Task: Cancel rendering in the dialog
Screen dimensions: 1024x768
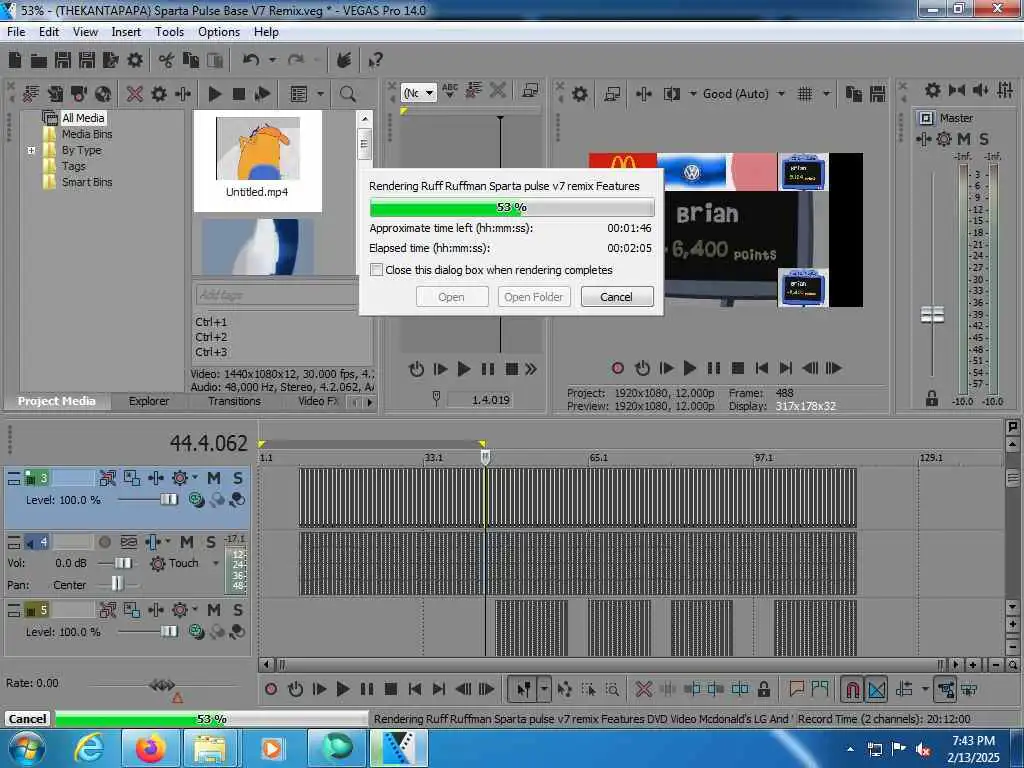Action: pyautogui.click(x=616, y=297)
